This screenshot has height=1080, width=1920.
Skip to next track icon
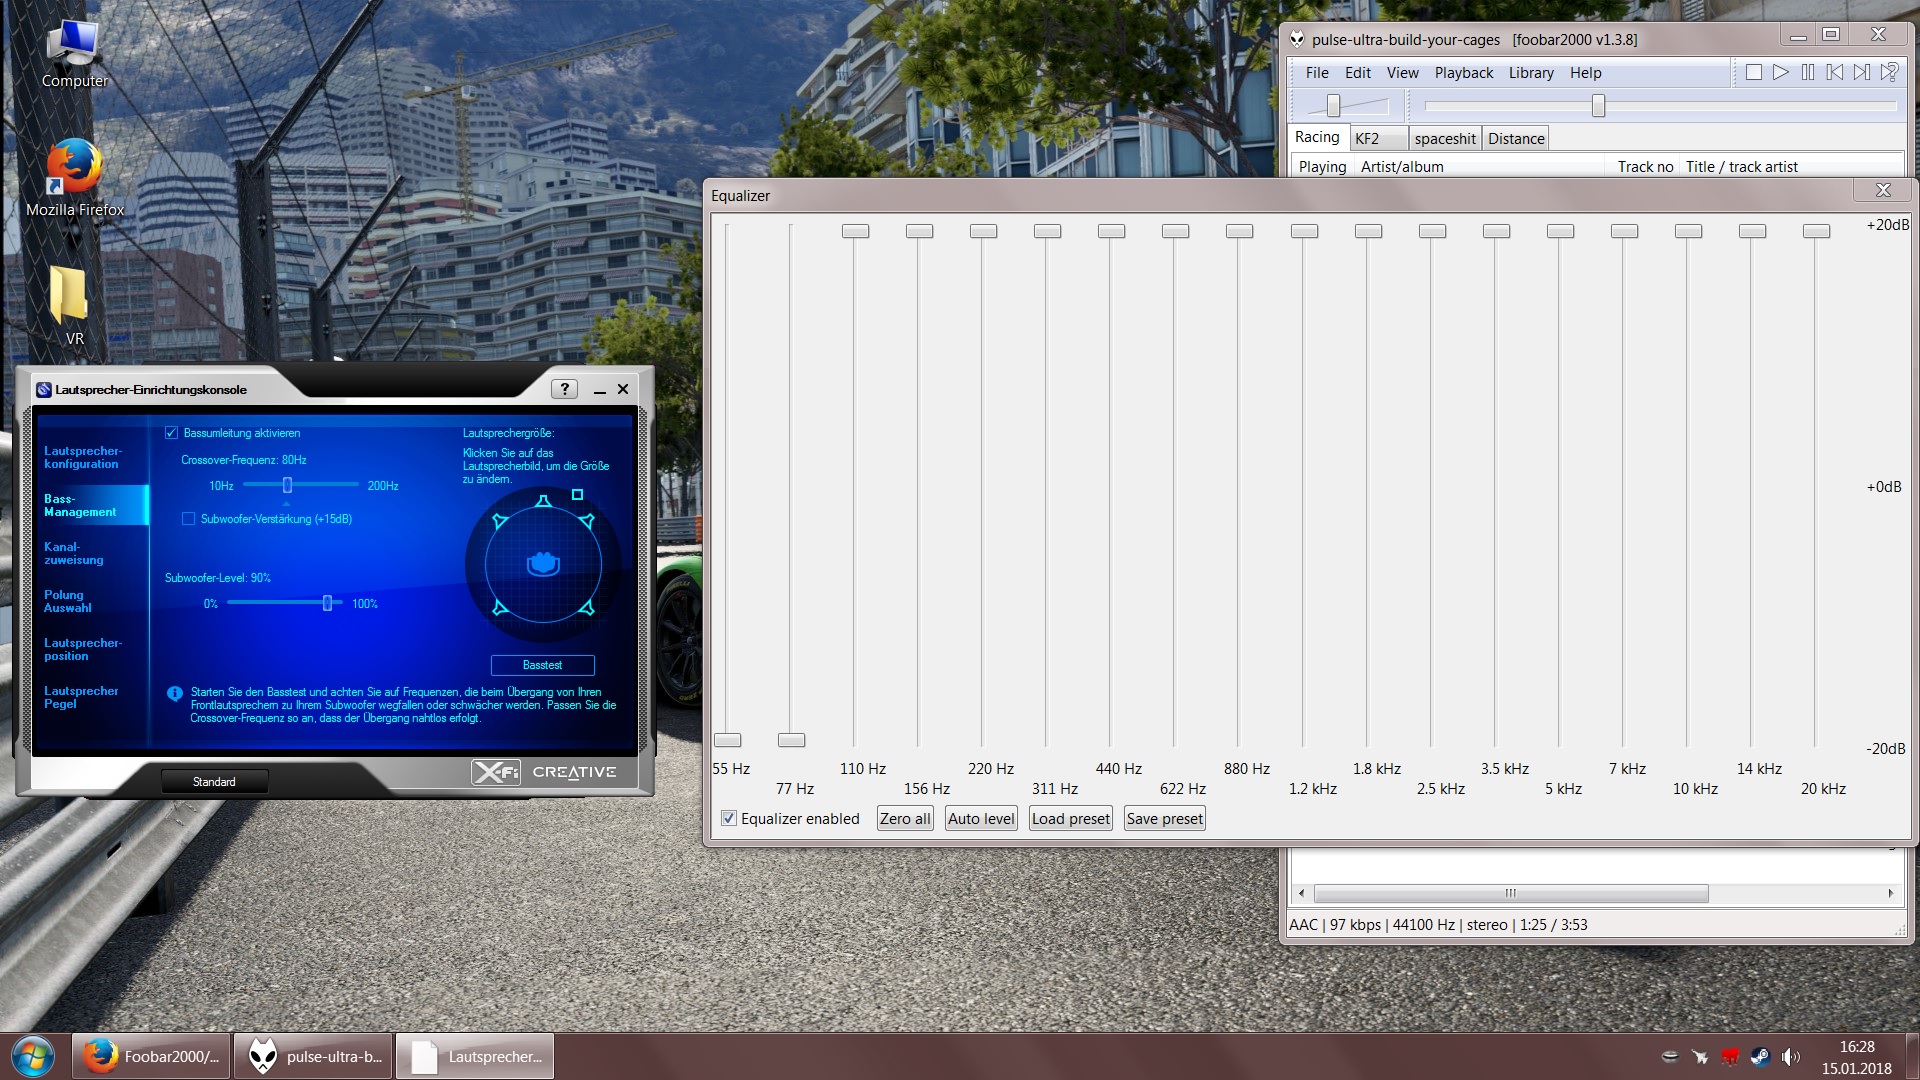coord(1861,72)
